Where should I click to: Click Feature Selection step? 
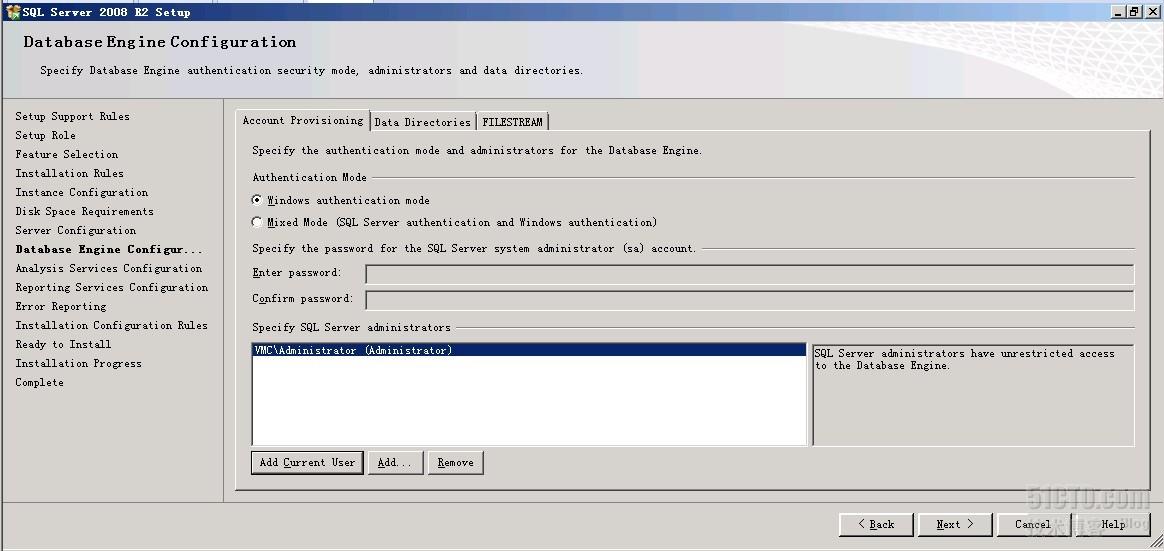(x=67, y=154)
